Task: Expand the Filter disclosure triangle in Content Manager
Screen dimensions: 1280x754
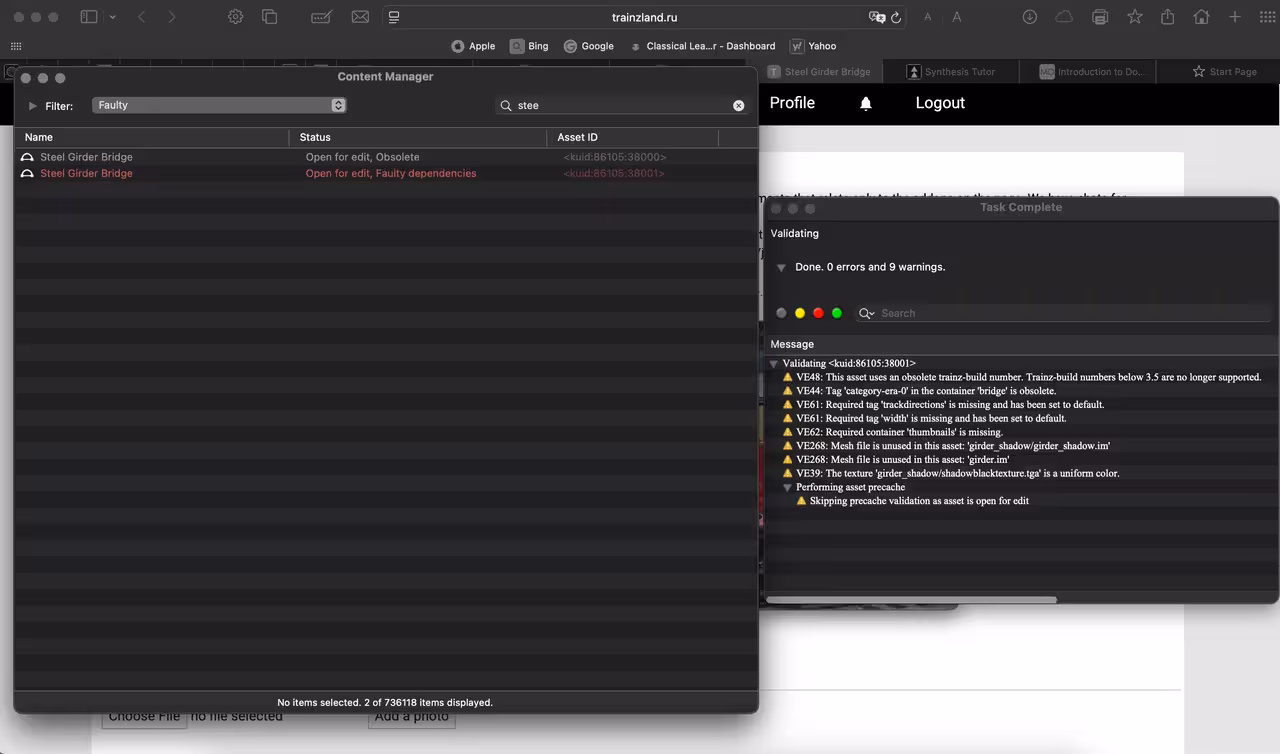Action: [x=33, y=105]
